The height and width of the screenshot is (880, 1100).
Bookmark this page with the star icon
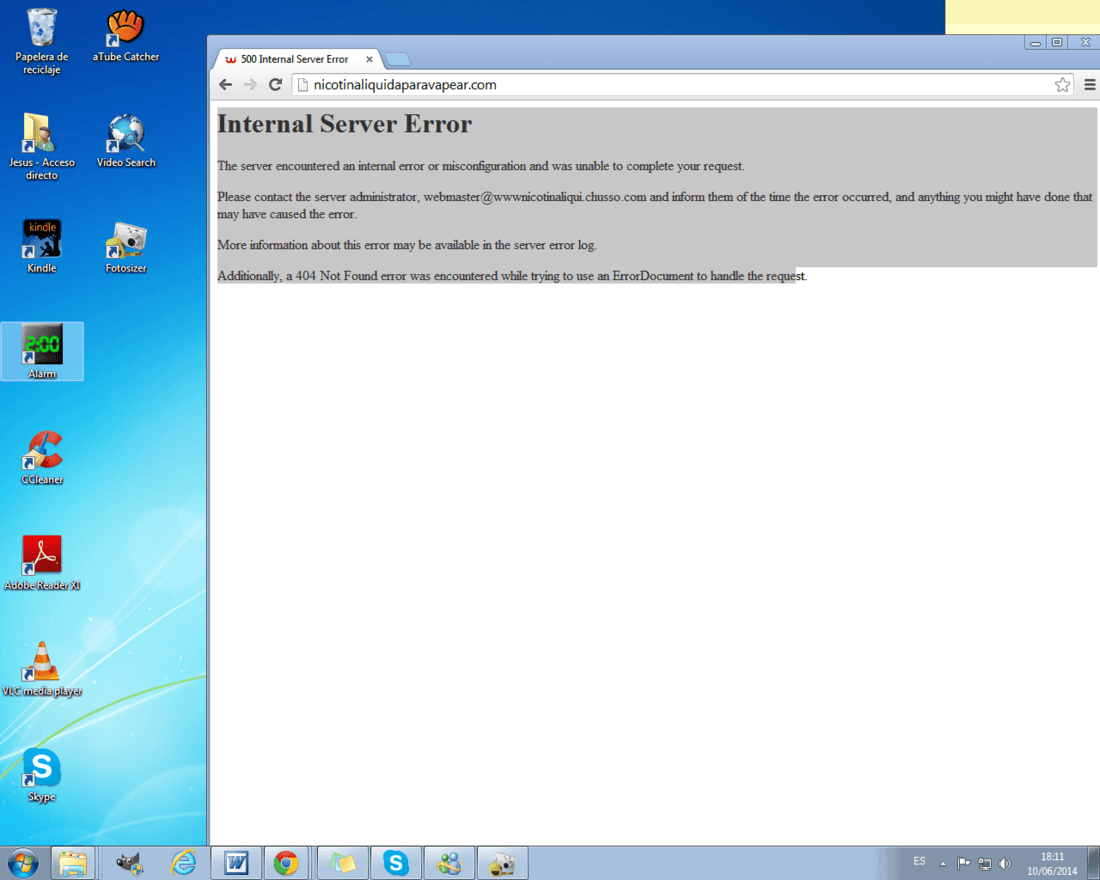pyautogui.click(x=1062, y=85)
